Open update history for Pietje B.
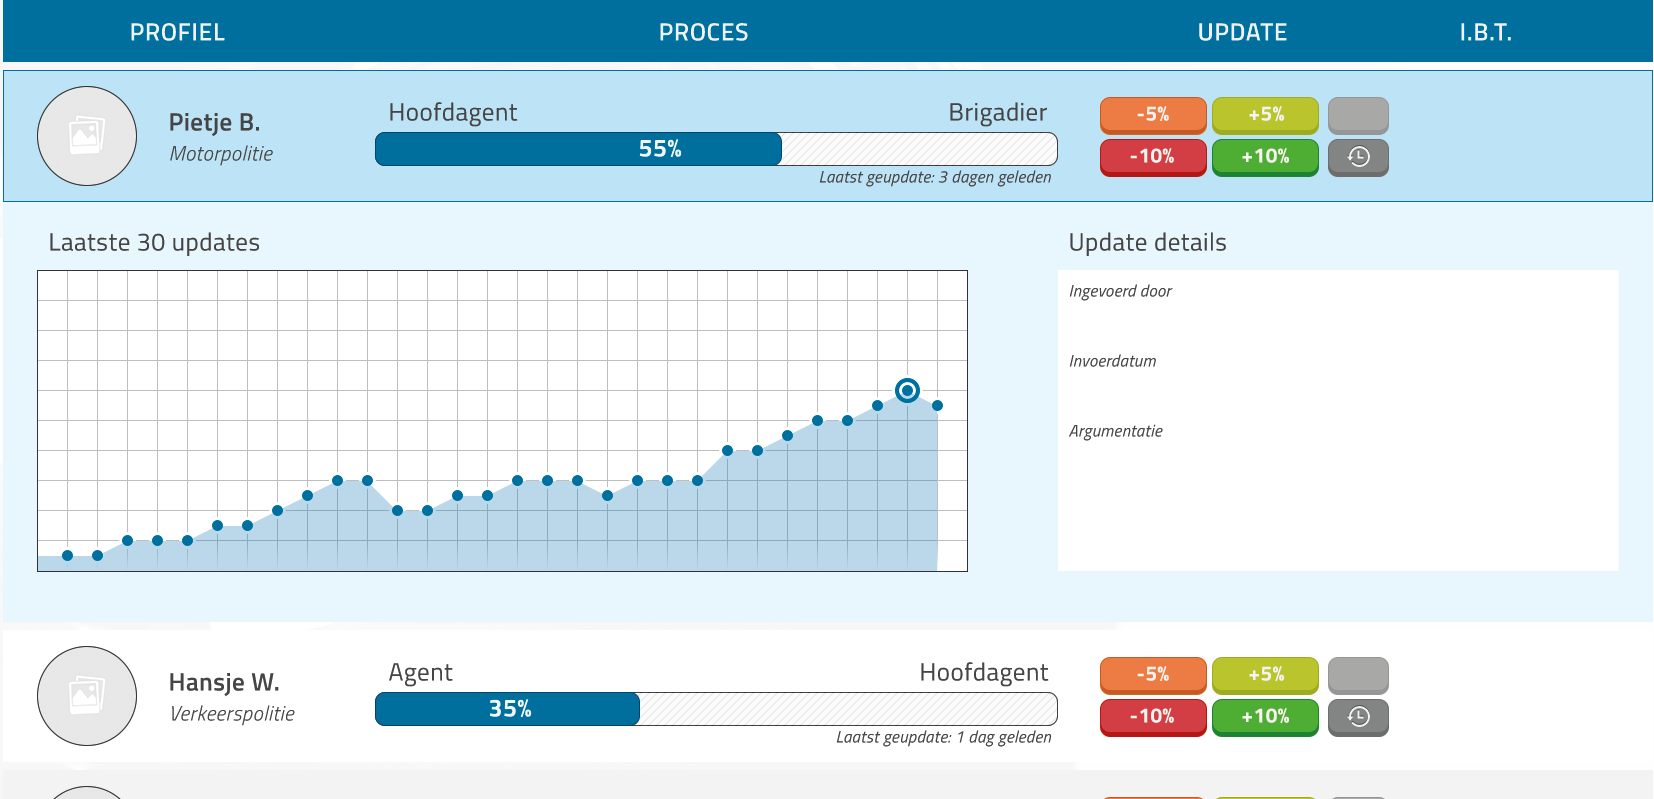The width and height of the screenshot is (1654, 799). (x=1357, y=157)
